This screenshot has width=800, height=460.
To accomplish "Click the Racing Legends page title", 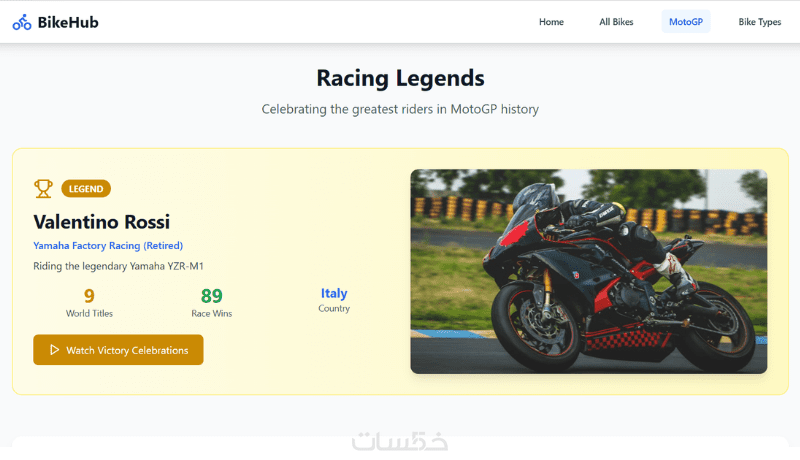I will coord(401,78).
